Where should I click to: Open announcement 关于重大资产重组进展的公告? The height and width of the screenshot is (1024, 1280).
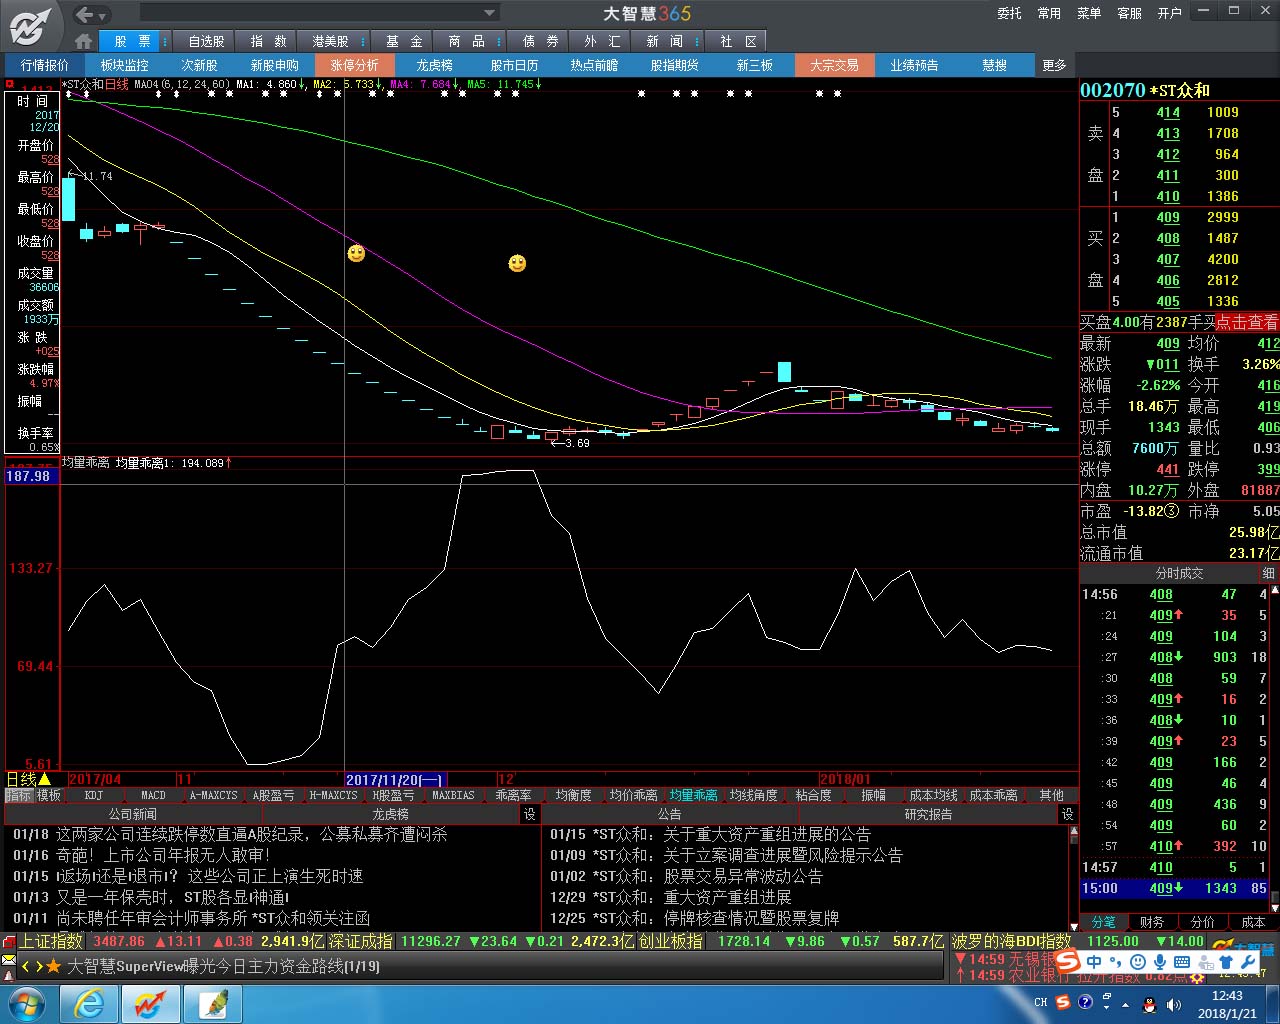767,834
